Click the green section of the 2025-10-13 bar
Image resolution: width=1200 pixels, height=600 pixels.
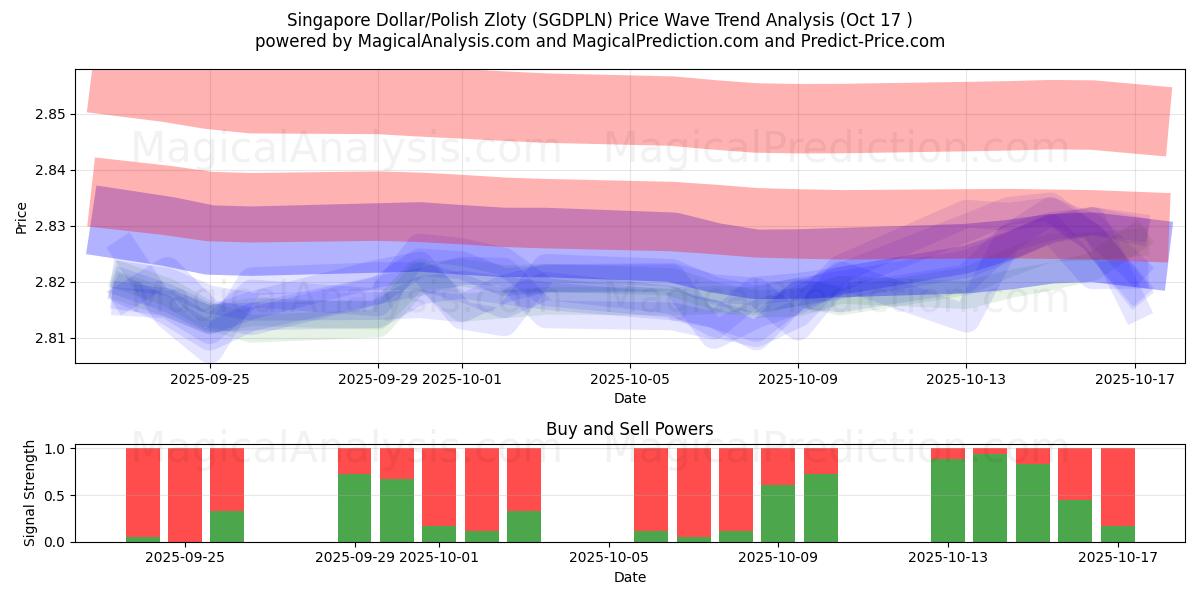[x=947, y=500]
